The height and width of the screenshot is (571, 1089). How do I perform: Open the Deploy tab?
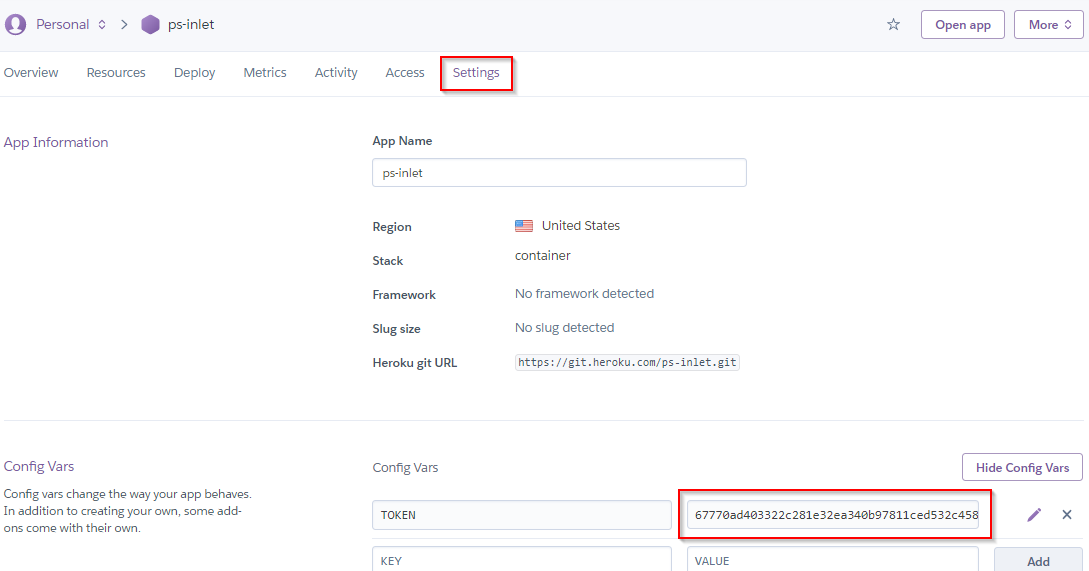pos(194,72)
